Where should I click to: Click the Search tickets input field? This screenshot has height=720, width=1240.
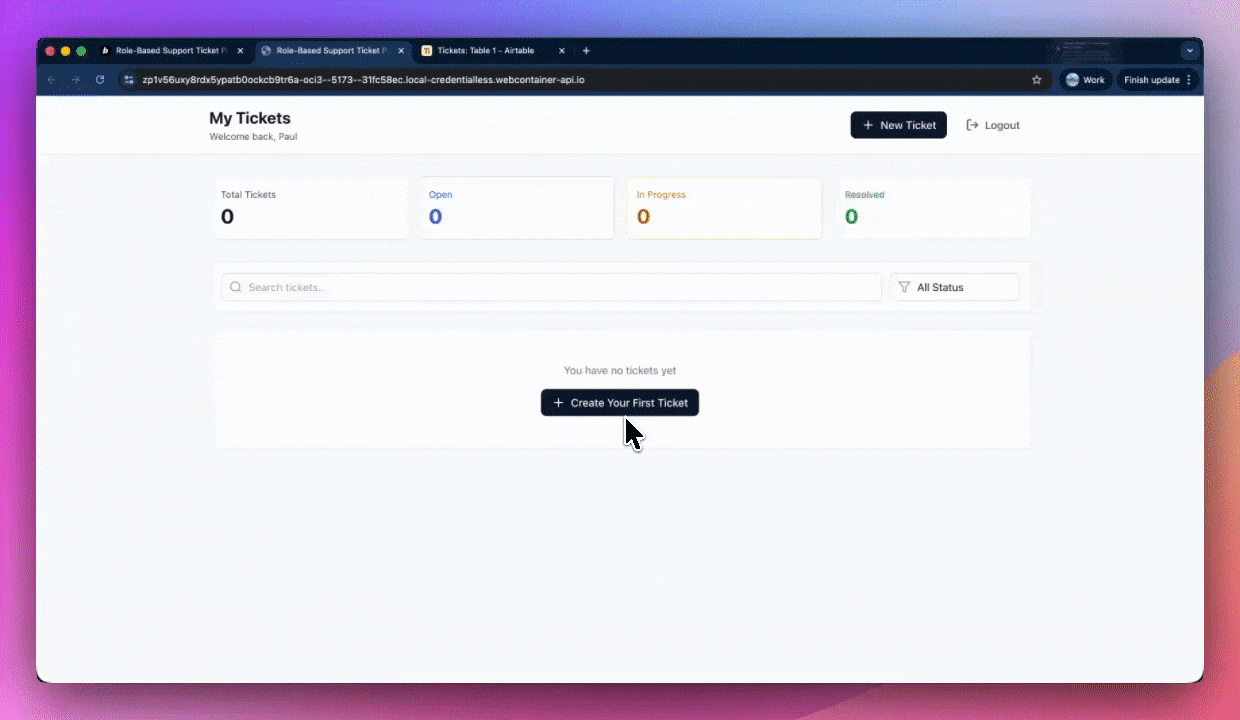[x=550, y=287]
